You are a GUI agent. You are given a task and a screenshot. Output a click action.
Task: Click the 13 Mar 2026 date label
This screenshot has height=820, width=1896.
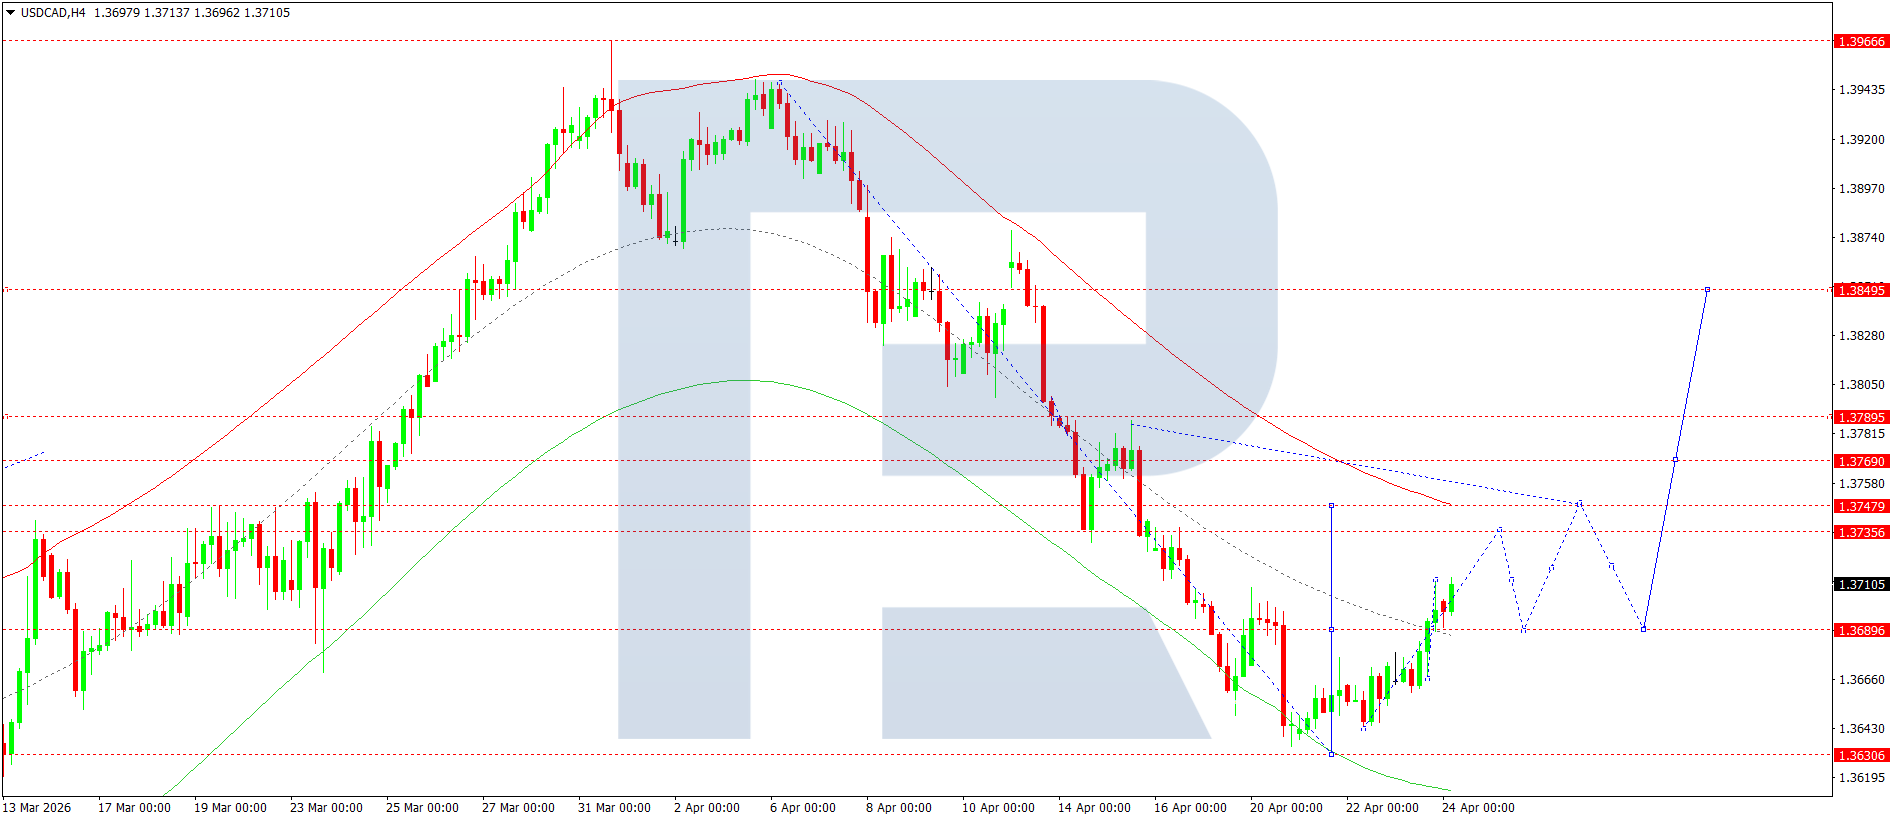(37, 808)
